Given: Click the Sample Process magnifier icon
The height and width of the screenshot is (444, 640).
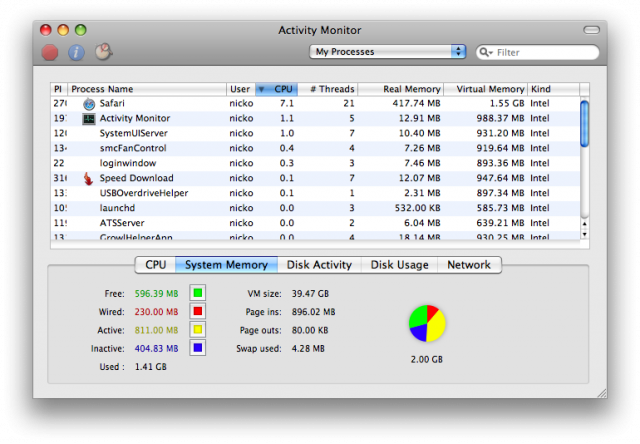Looking at the screenshot, I should [x=104, y=52].
